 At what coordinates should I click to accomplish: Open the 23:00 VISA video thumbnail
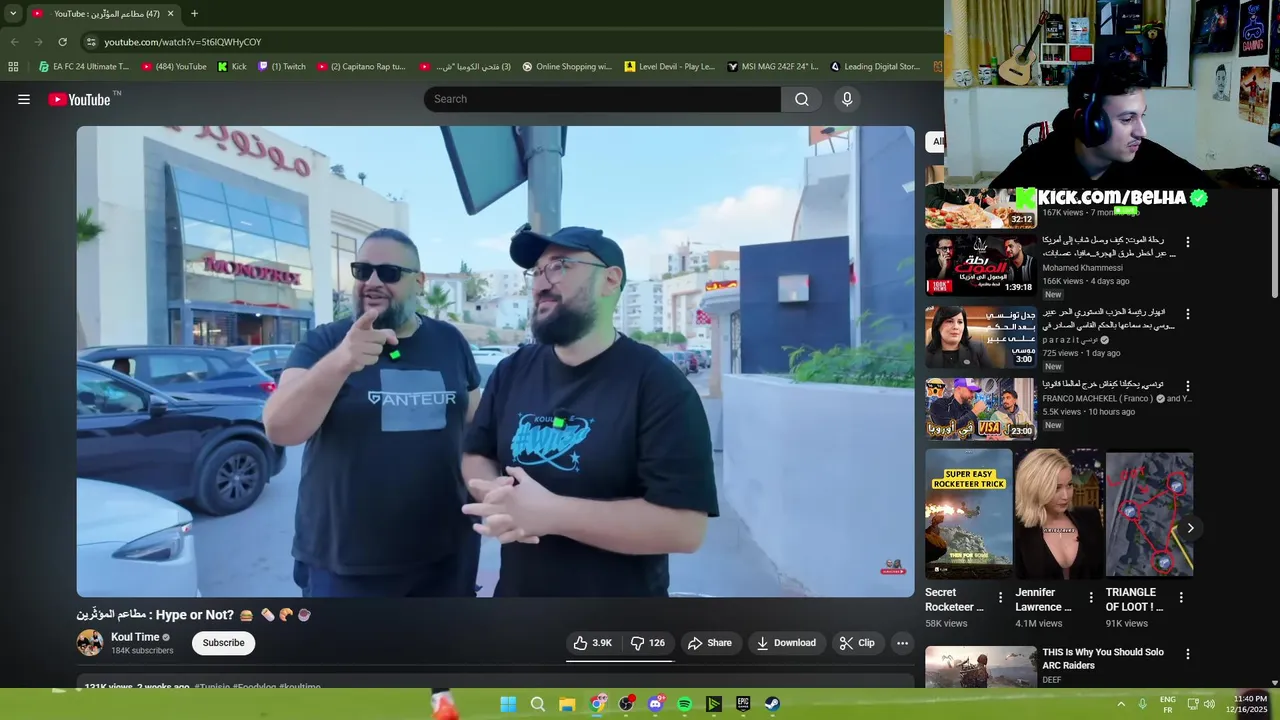[980, 409]
